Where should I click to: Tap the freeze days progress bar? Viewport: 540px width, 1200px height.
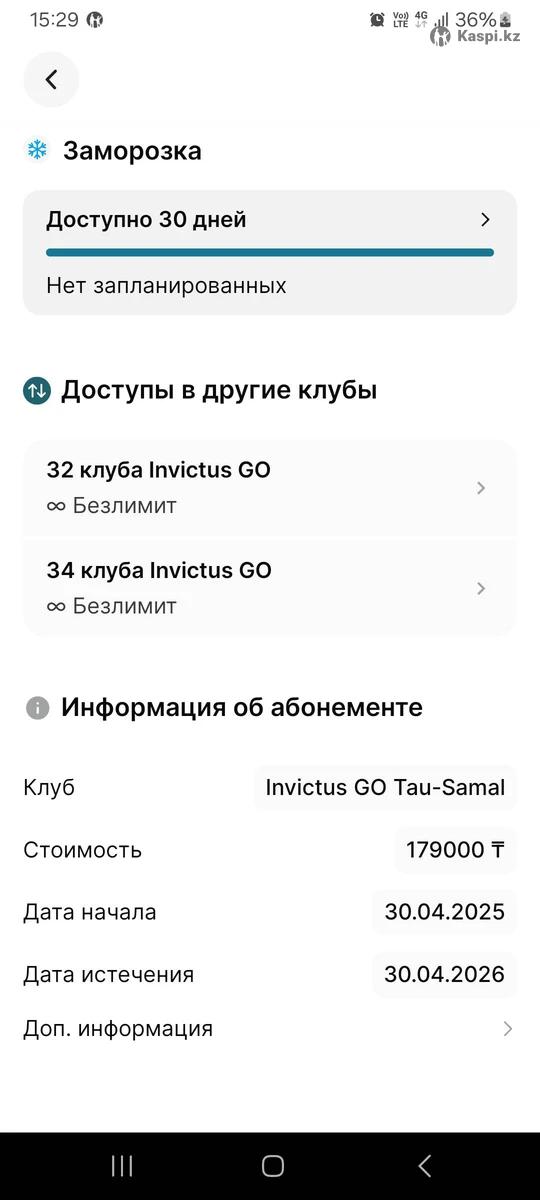click(x=270, y=252)
